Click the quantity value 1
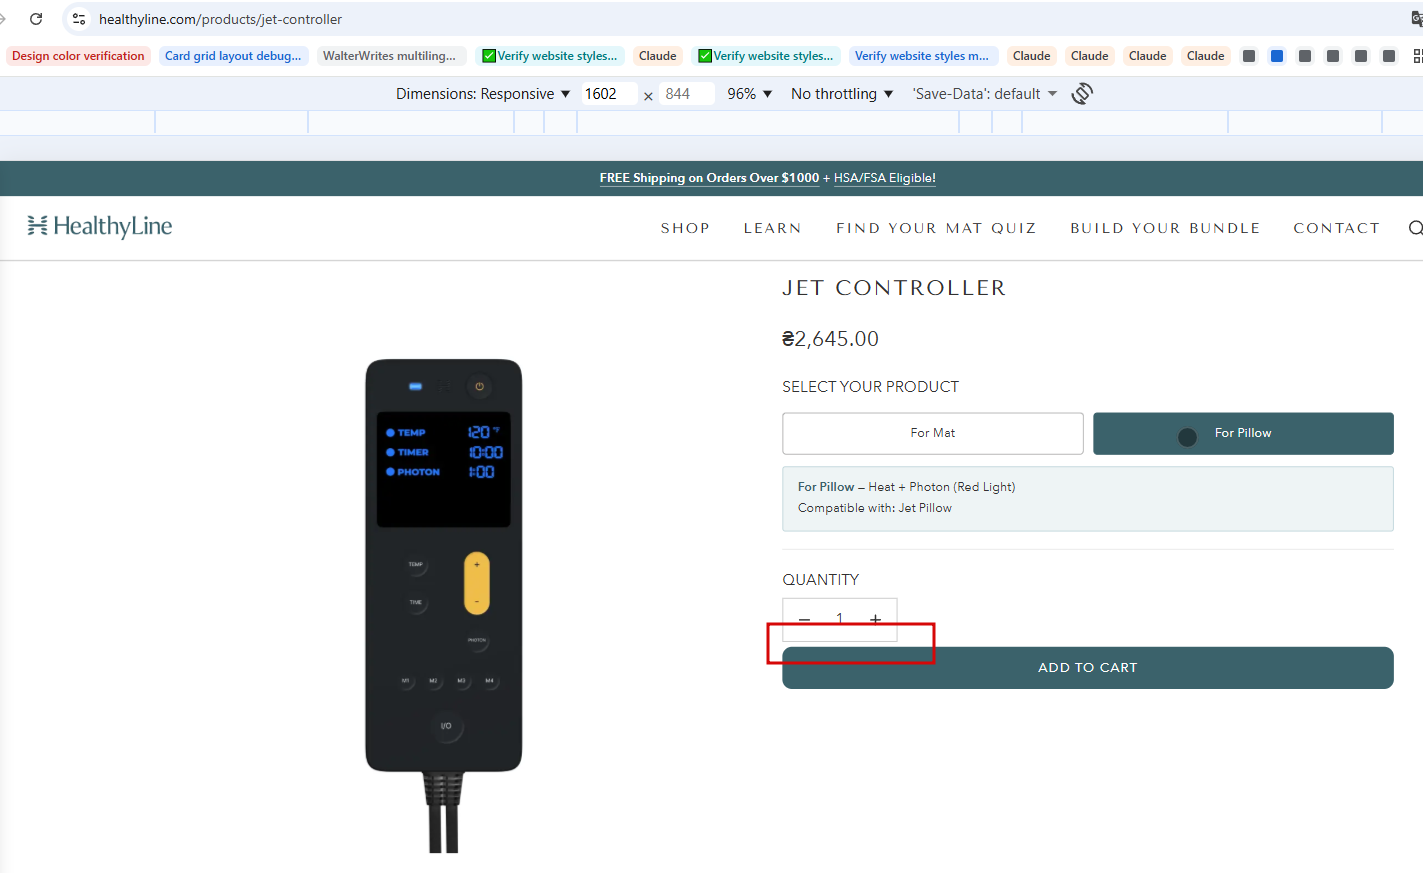Screen dimensions: 1423x873 coord(840,620)
